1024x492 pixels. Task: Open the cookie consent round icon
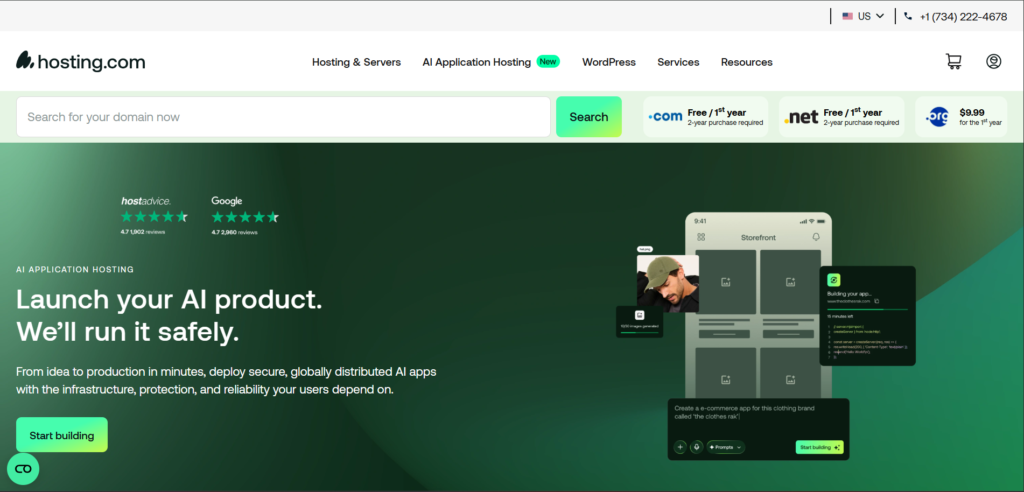tap(23, 469)
